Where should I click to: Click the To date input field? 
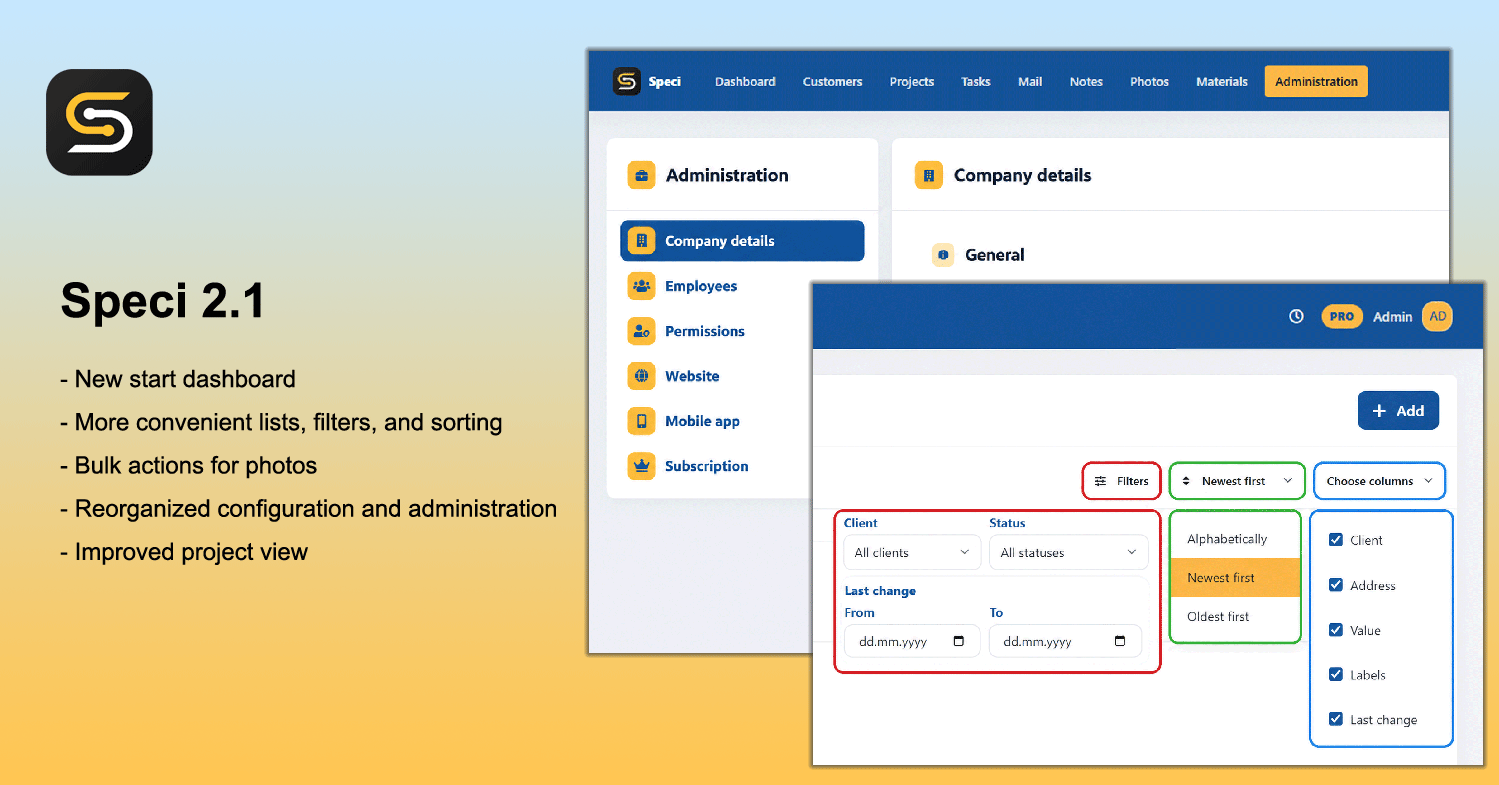point(1065,642)
